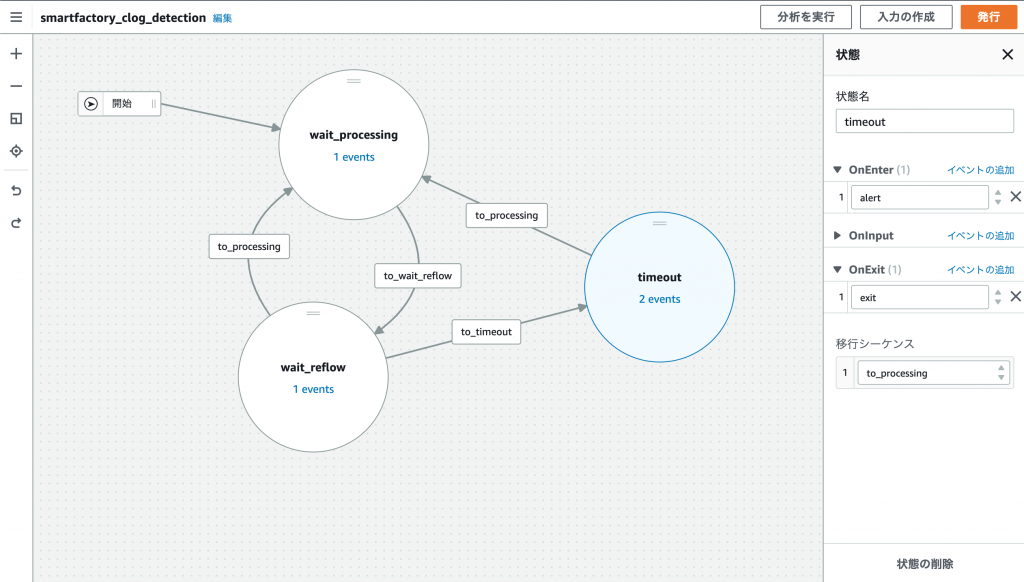Open the to_processing dropdown under 移行シーケンス
Image resolution: width=1024 pixels, height=582 pixels.
pos(934,372)
